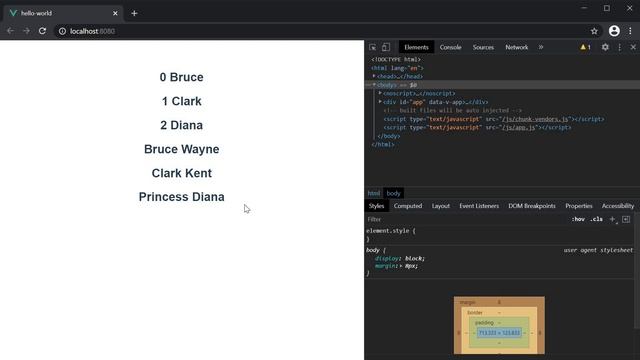Select the built files comment line
The height and width of the screenshot is (360, 640).
[452, 111]
